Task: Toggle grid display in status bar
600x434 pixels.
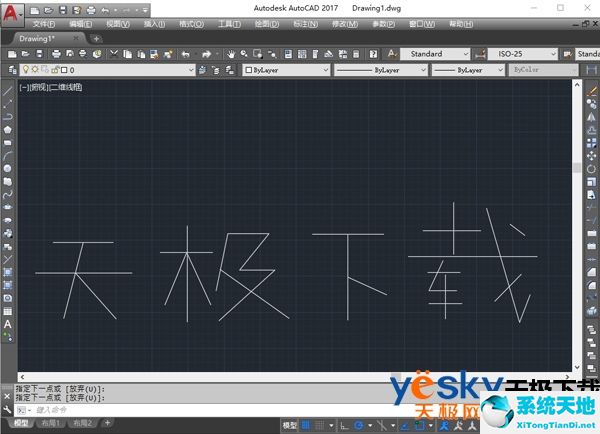Action: pos(306,425)
